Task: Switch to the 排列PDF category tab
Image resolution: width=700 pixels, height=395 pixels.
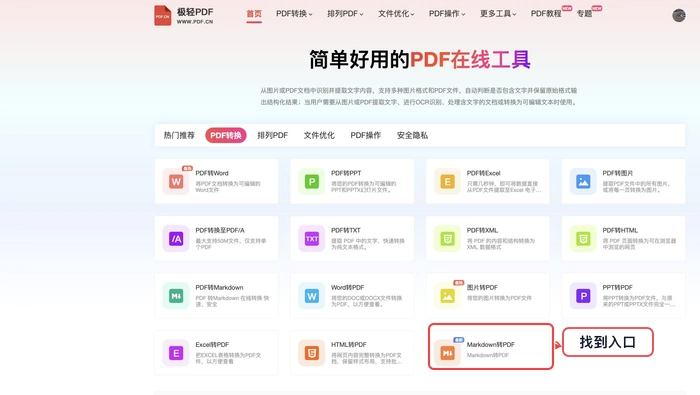Action: [272, 135]
